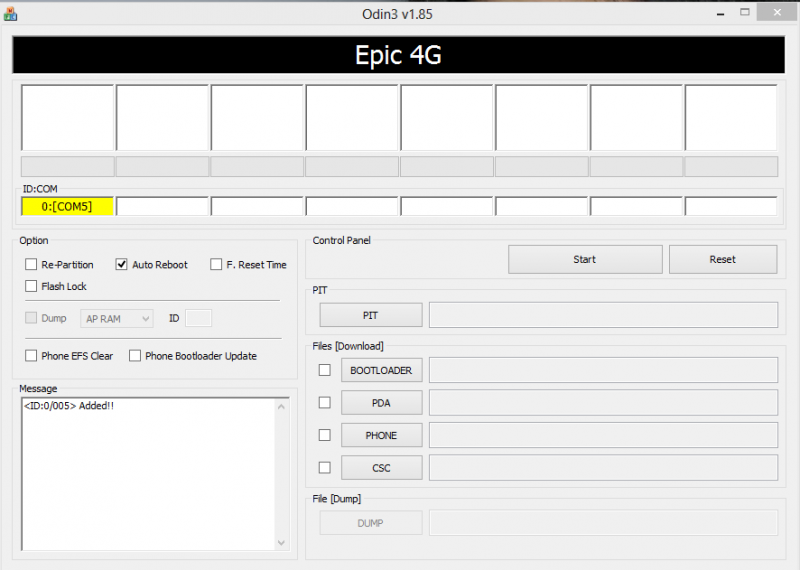This screenshot has width=800, height=570.
Task: Choose a file with BOOTLOADER button
Action: click(x=381, y=370)
